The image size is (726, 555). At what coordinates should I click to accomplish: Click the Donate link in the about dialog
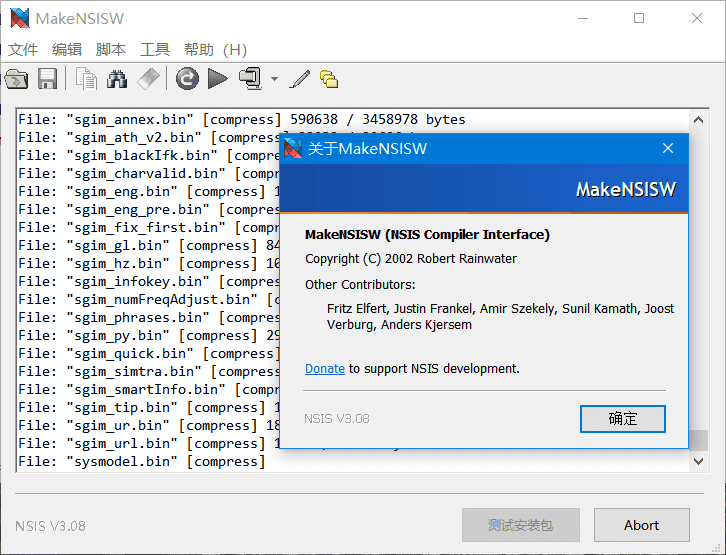[x=325, y=369]
